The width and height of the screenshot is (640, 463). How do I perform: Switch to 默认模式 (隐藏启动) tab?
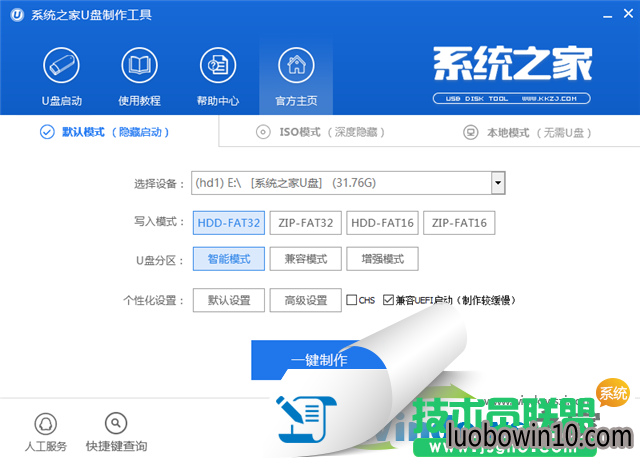click(x=104, y=132)
